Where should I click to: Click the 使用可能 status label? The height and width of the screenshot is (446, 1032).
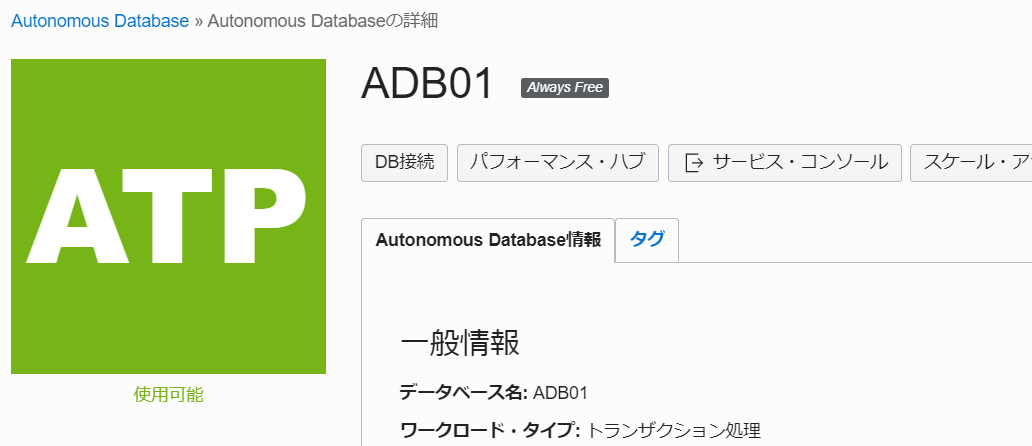(168, 395)
